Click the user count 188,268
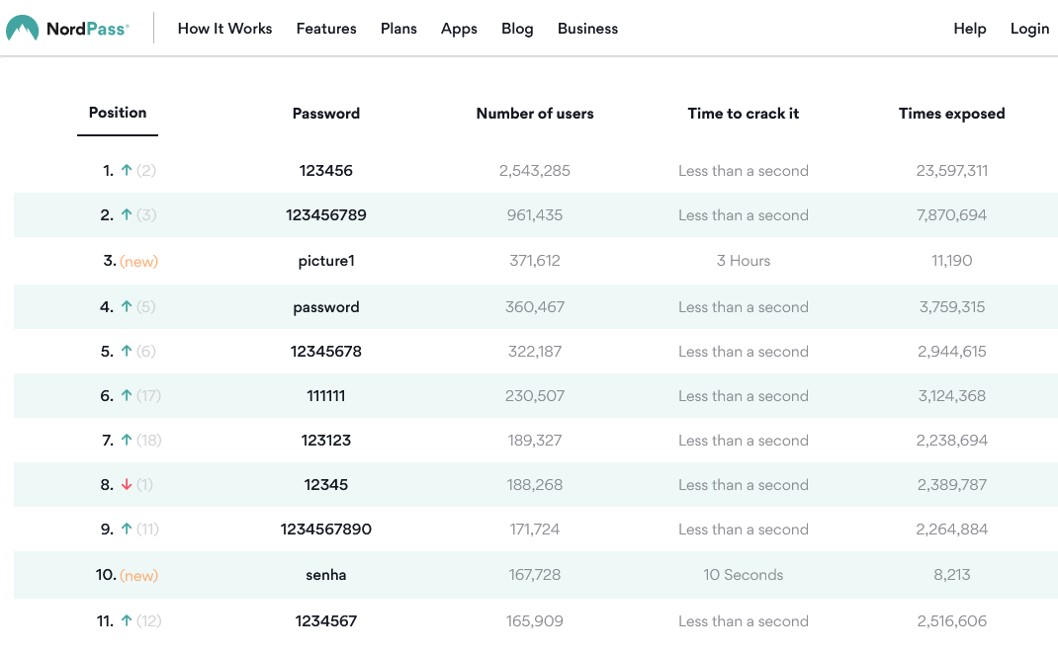Screen dimensions: 1058x663 point(534,486)
